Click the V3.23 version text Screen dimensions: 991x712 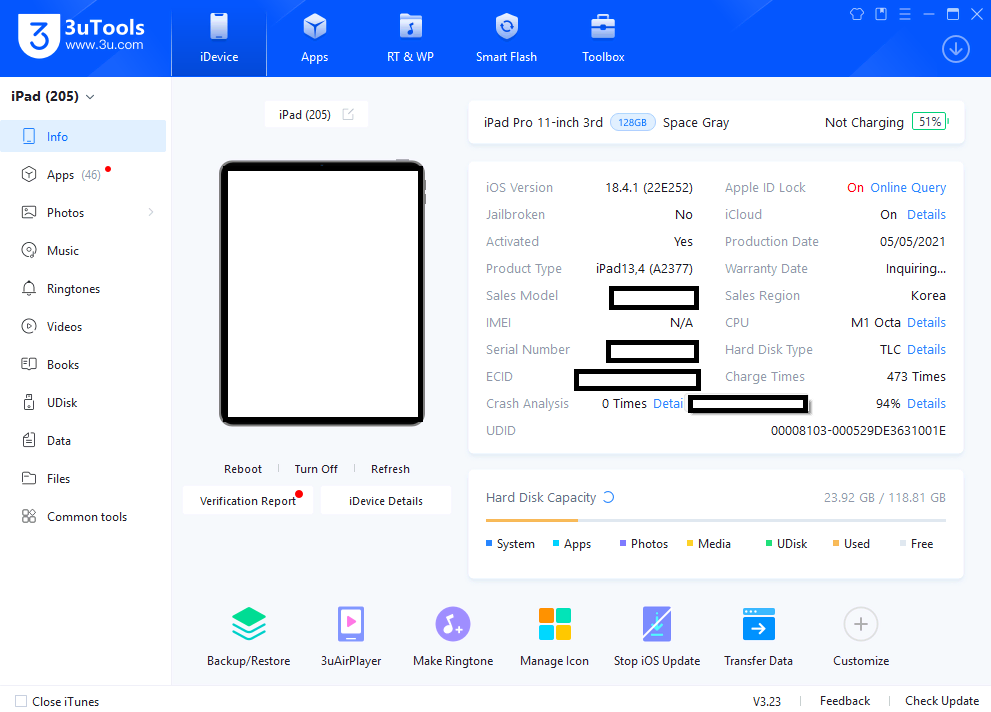point(767,701)
